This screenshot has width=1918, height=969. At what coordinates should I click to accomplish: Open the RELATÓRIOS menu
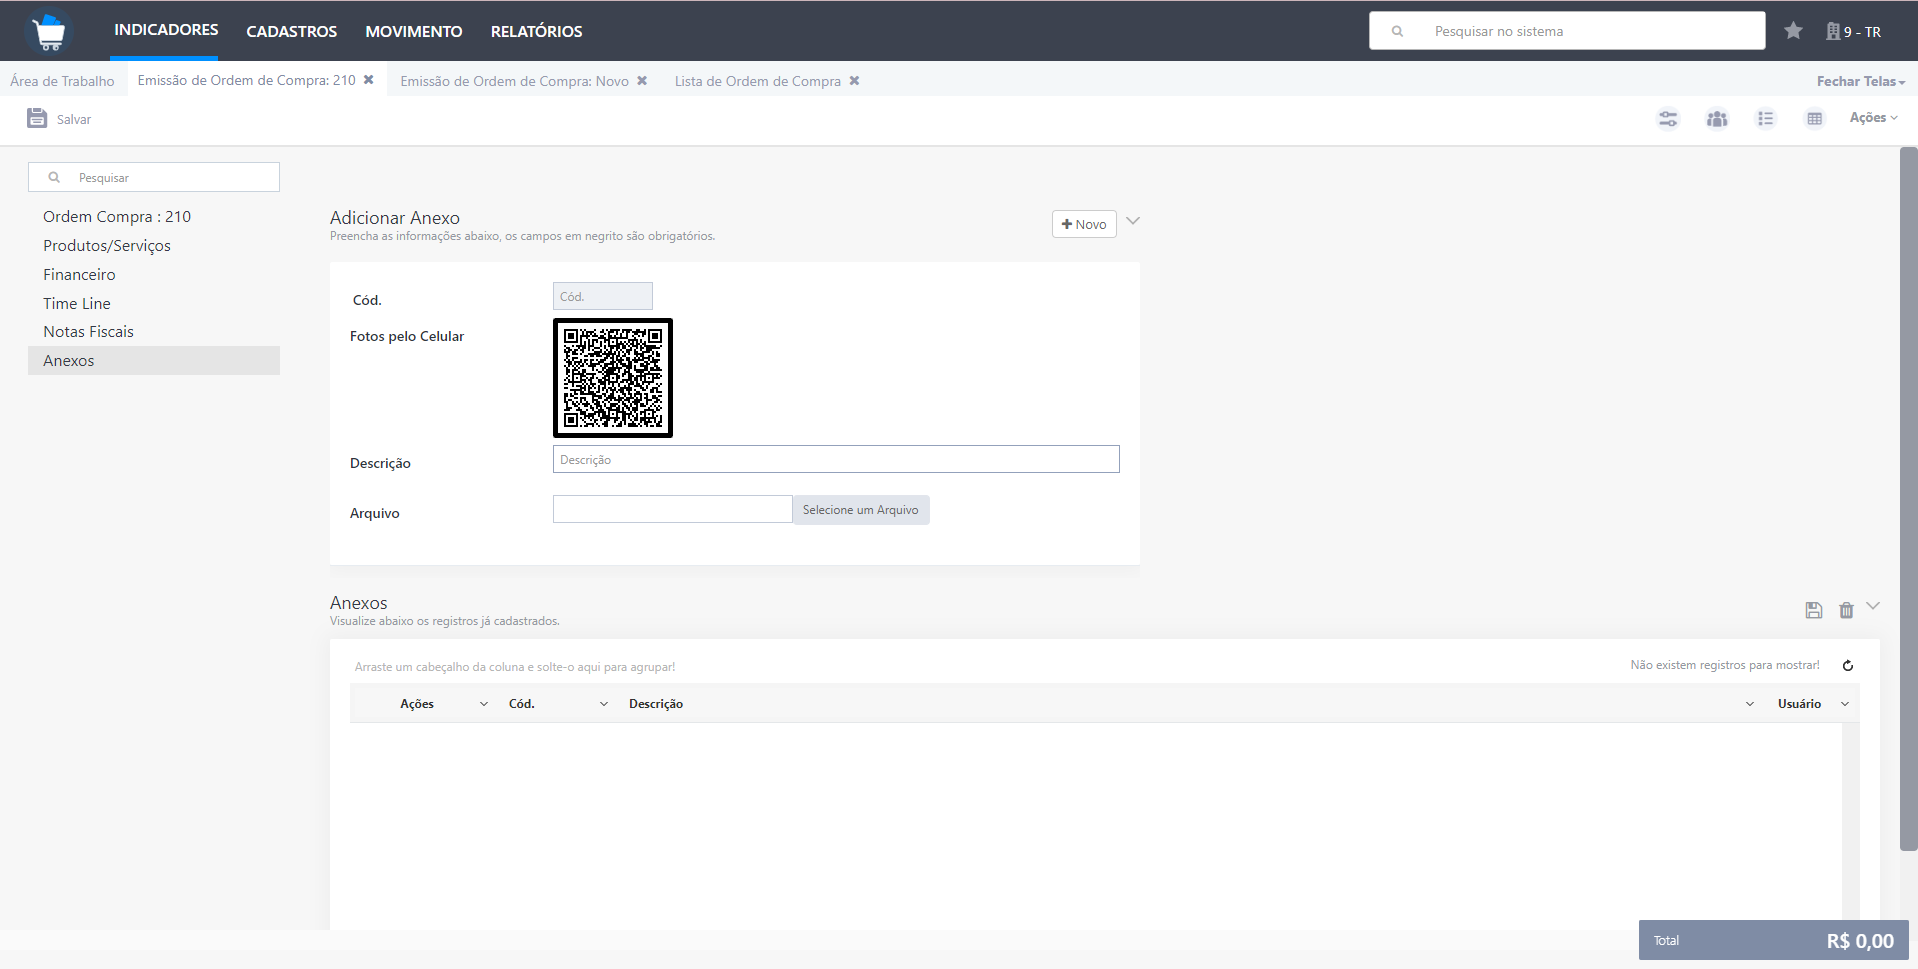(536, 31)
